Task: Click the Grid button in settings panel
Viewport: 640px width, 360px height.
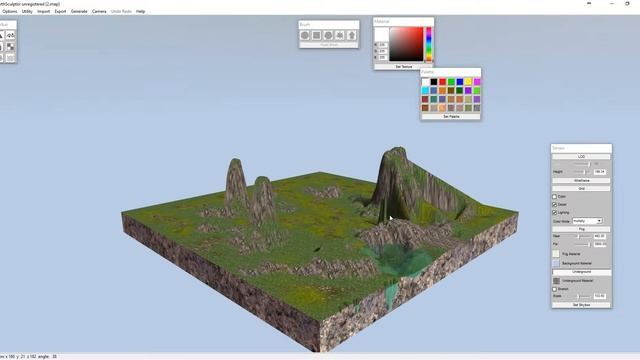Action: point(582,189)
